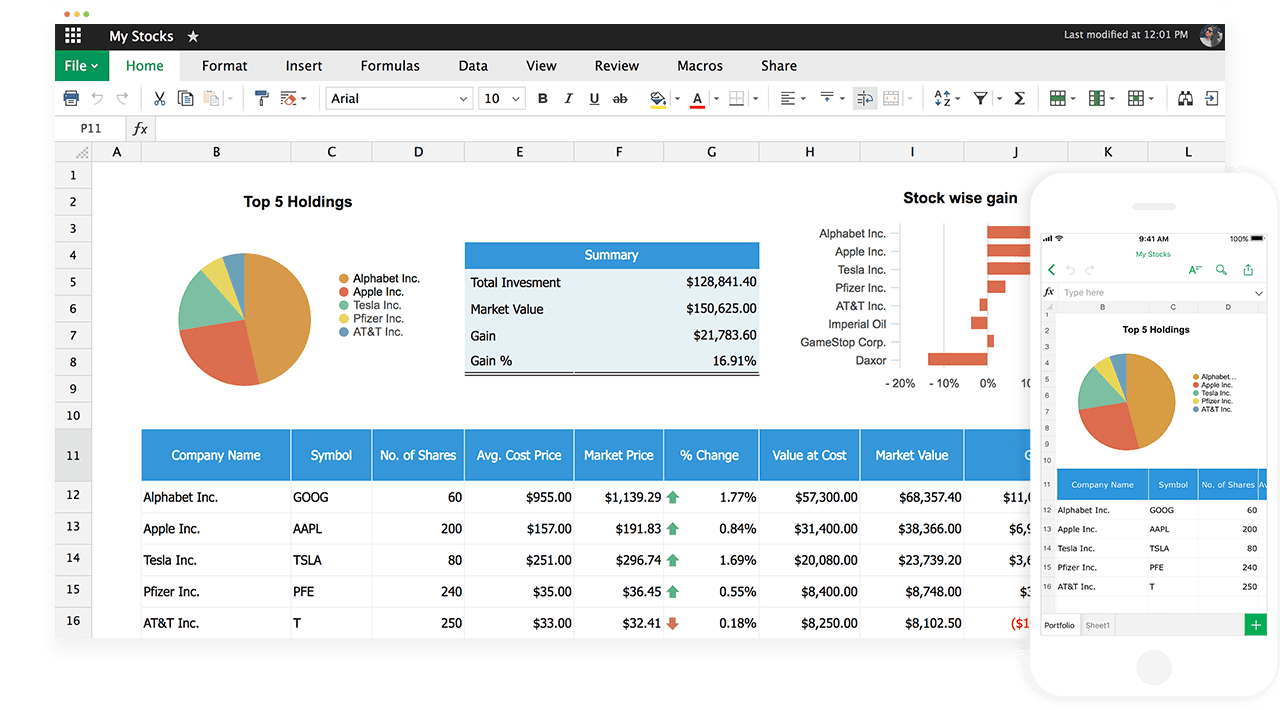Viewport: 1280px width, 710px height.
Task: Expand the filter options dropdown arrow
Action: pyautogui.click(x=997, y=99)
